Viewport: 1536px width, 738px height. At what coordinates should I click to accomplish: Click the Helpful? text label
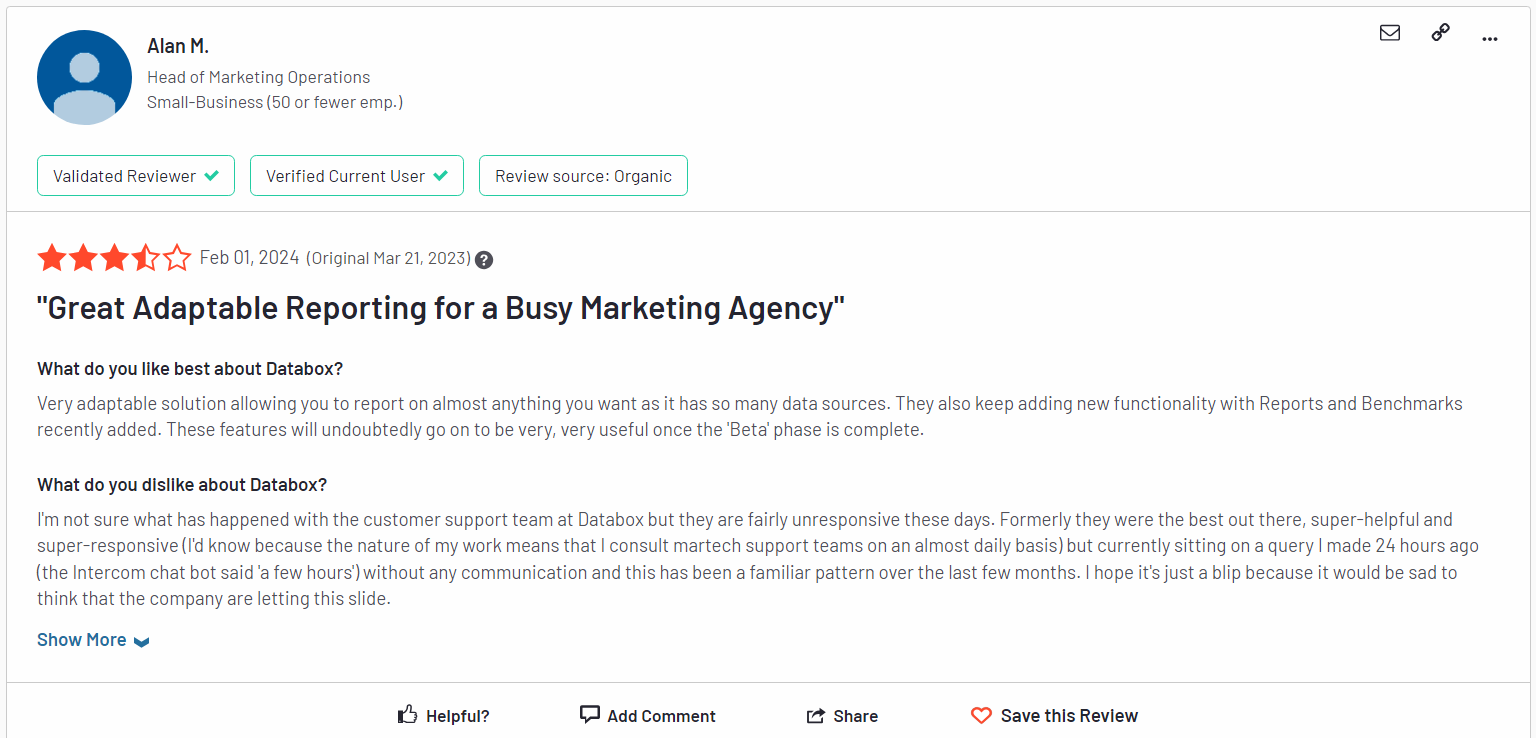point(458,716)
